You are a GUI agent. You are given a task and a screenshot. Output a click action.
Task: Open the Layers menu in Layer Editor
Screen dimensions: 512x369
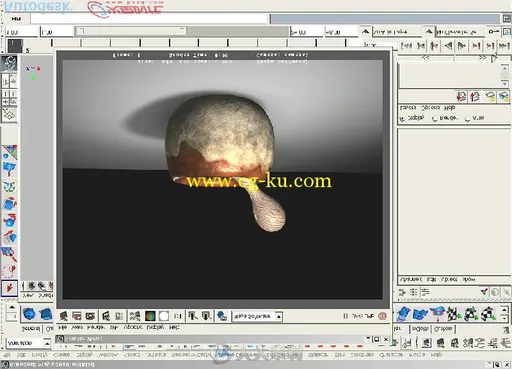click(x=408, y=108)
